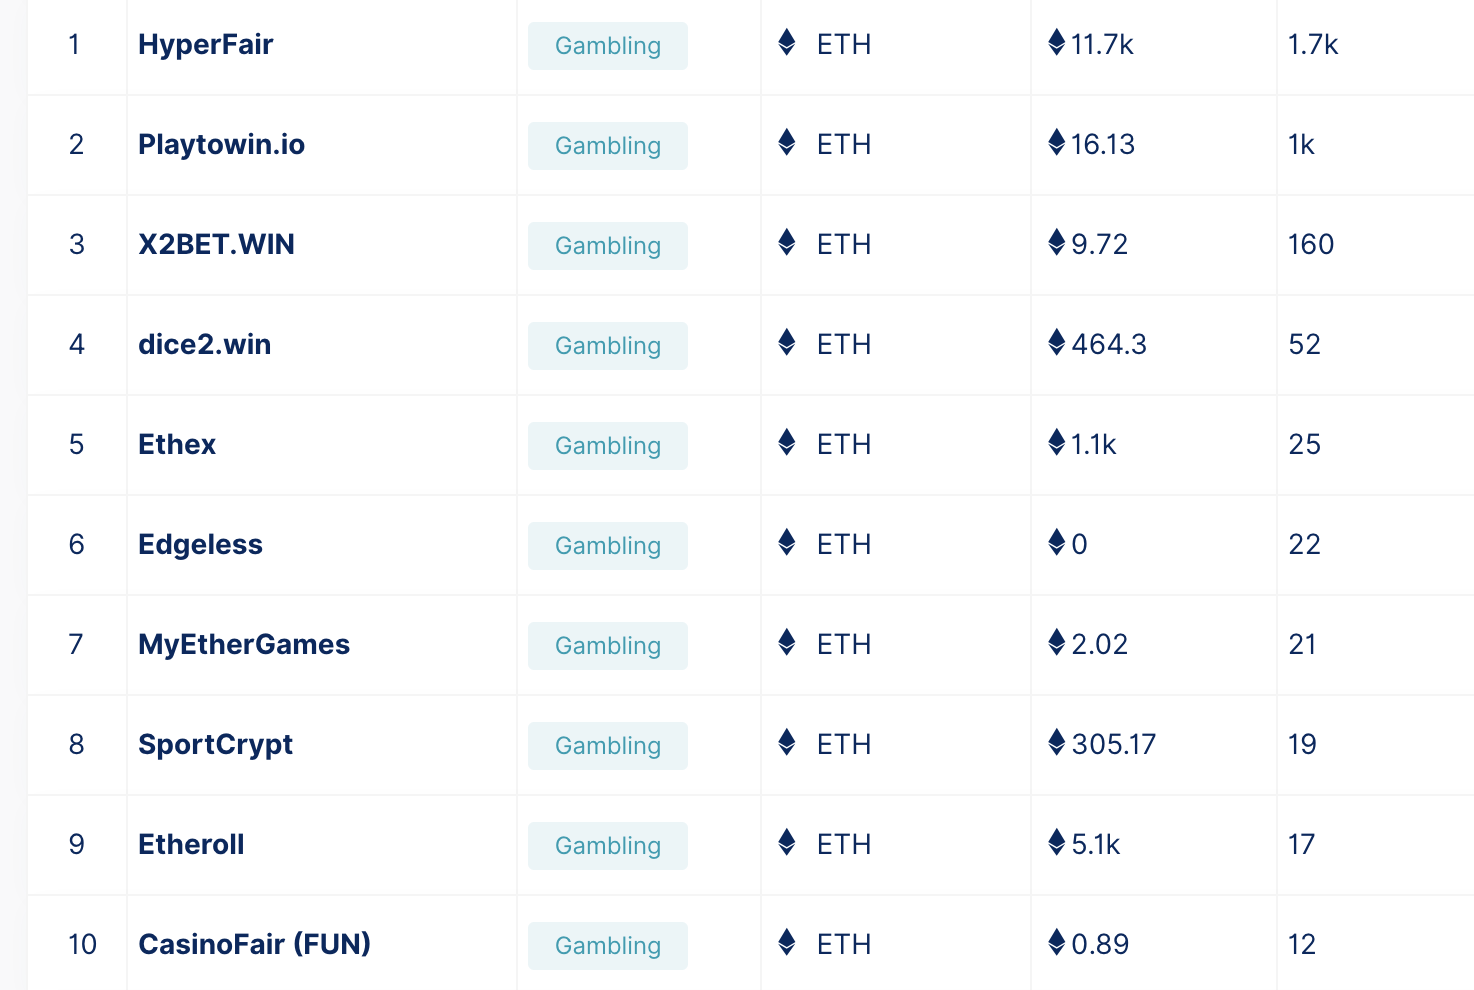Open the Playtowin.io dapp page
The width and height of the screenshot is (1474, 990).
[x=221, y=145]
